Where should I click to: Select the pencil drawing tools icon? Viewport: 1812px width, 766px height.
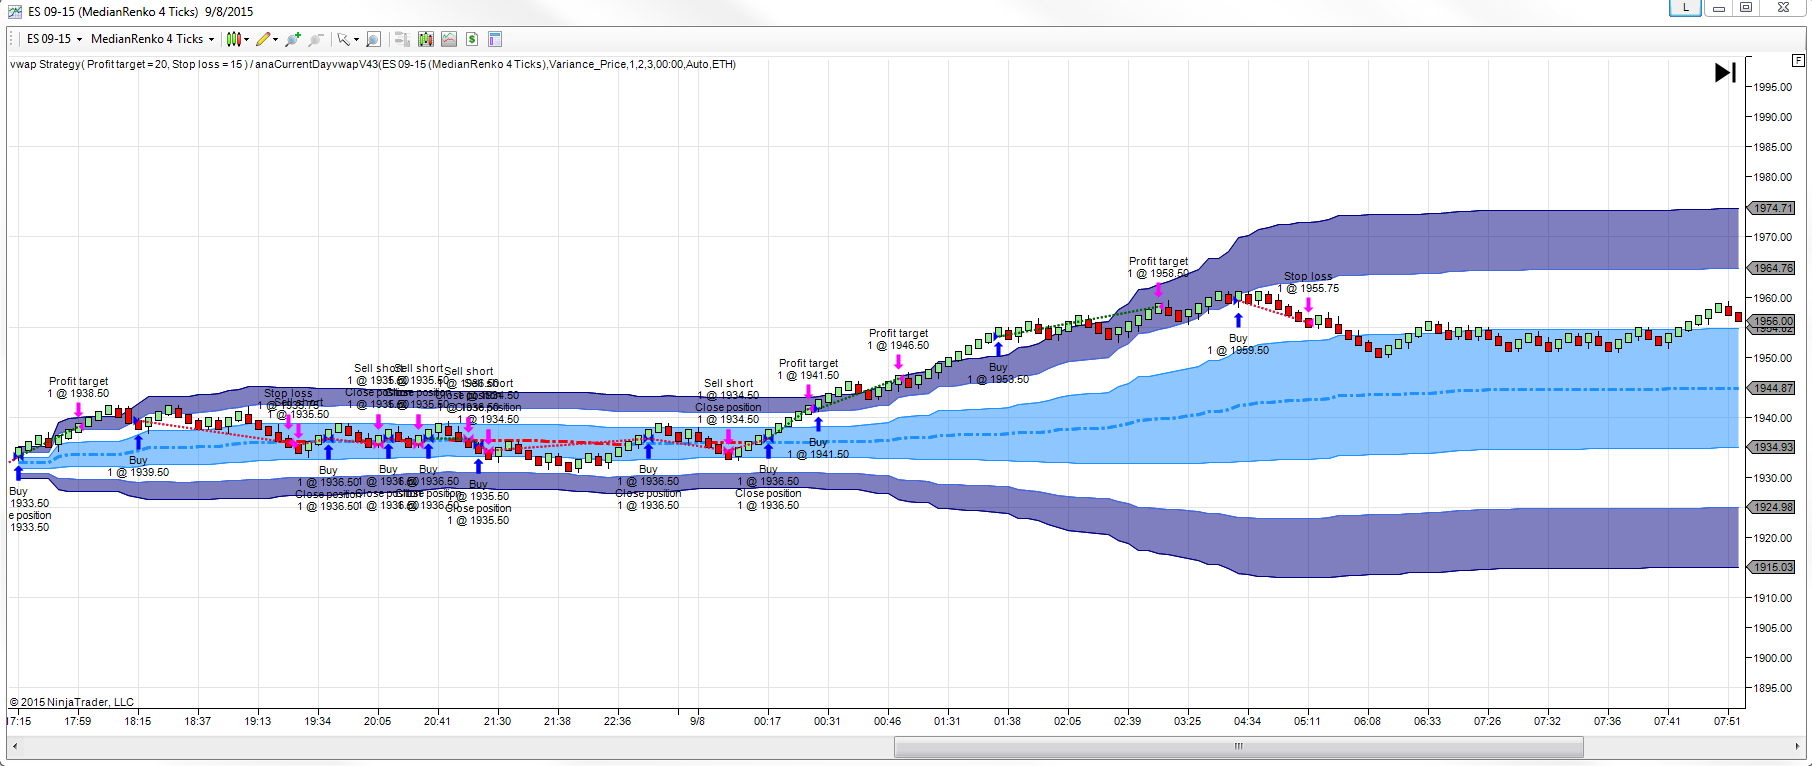pyautogui.click(x=263, y=39)
